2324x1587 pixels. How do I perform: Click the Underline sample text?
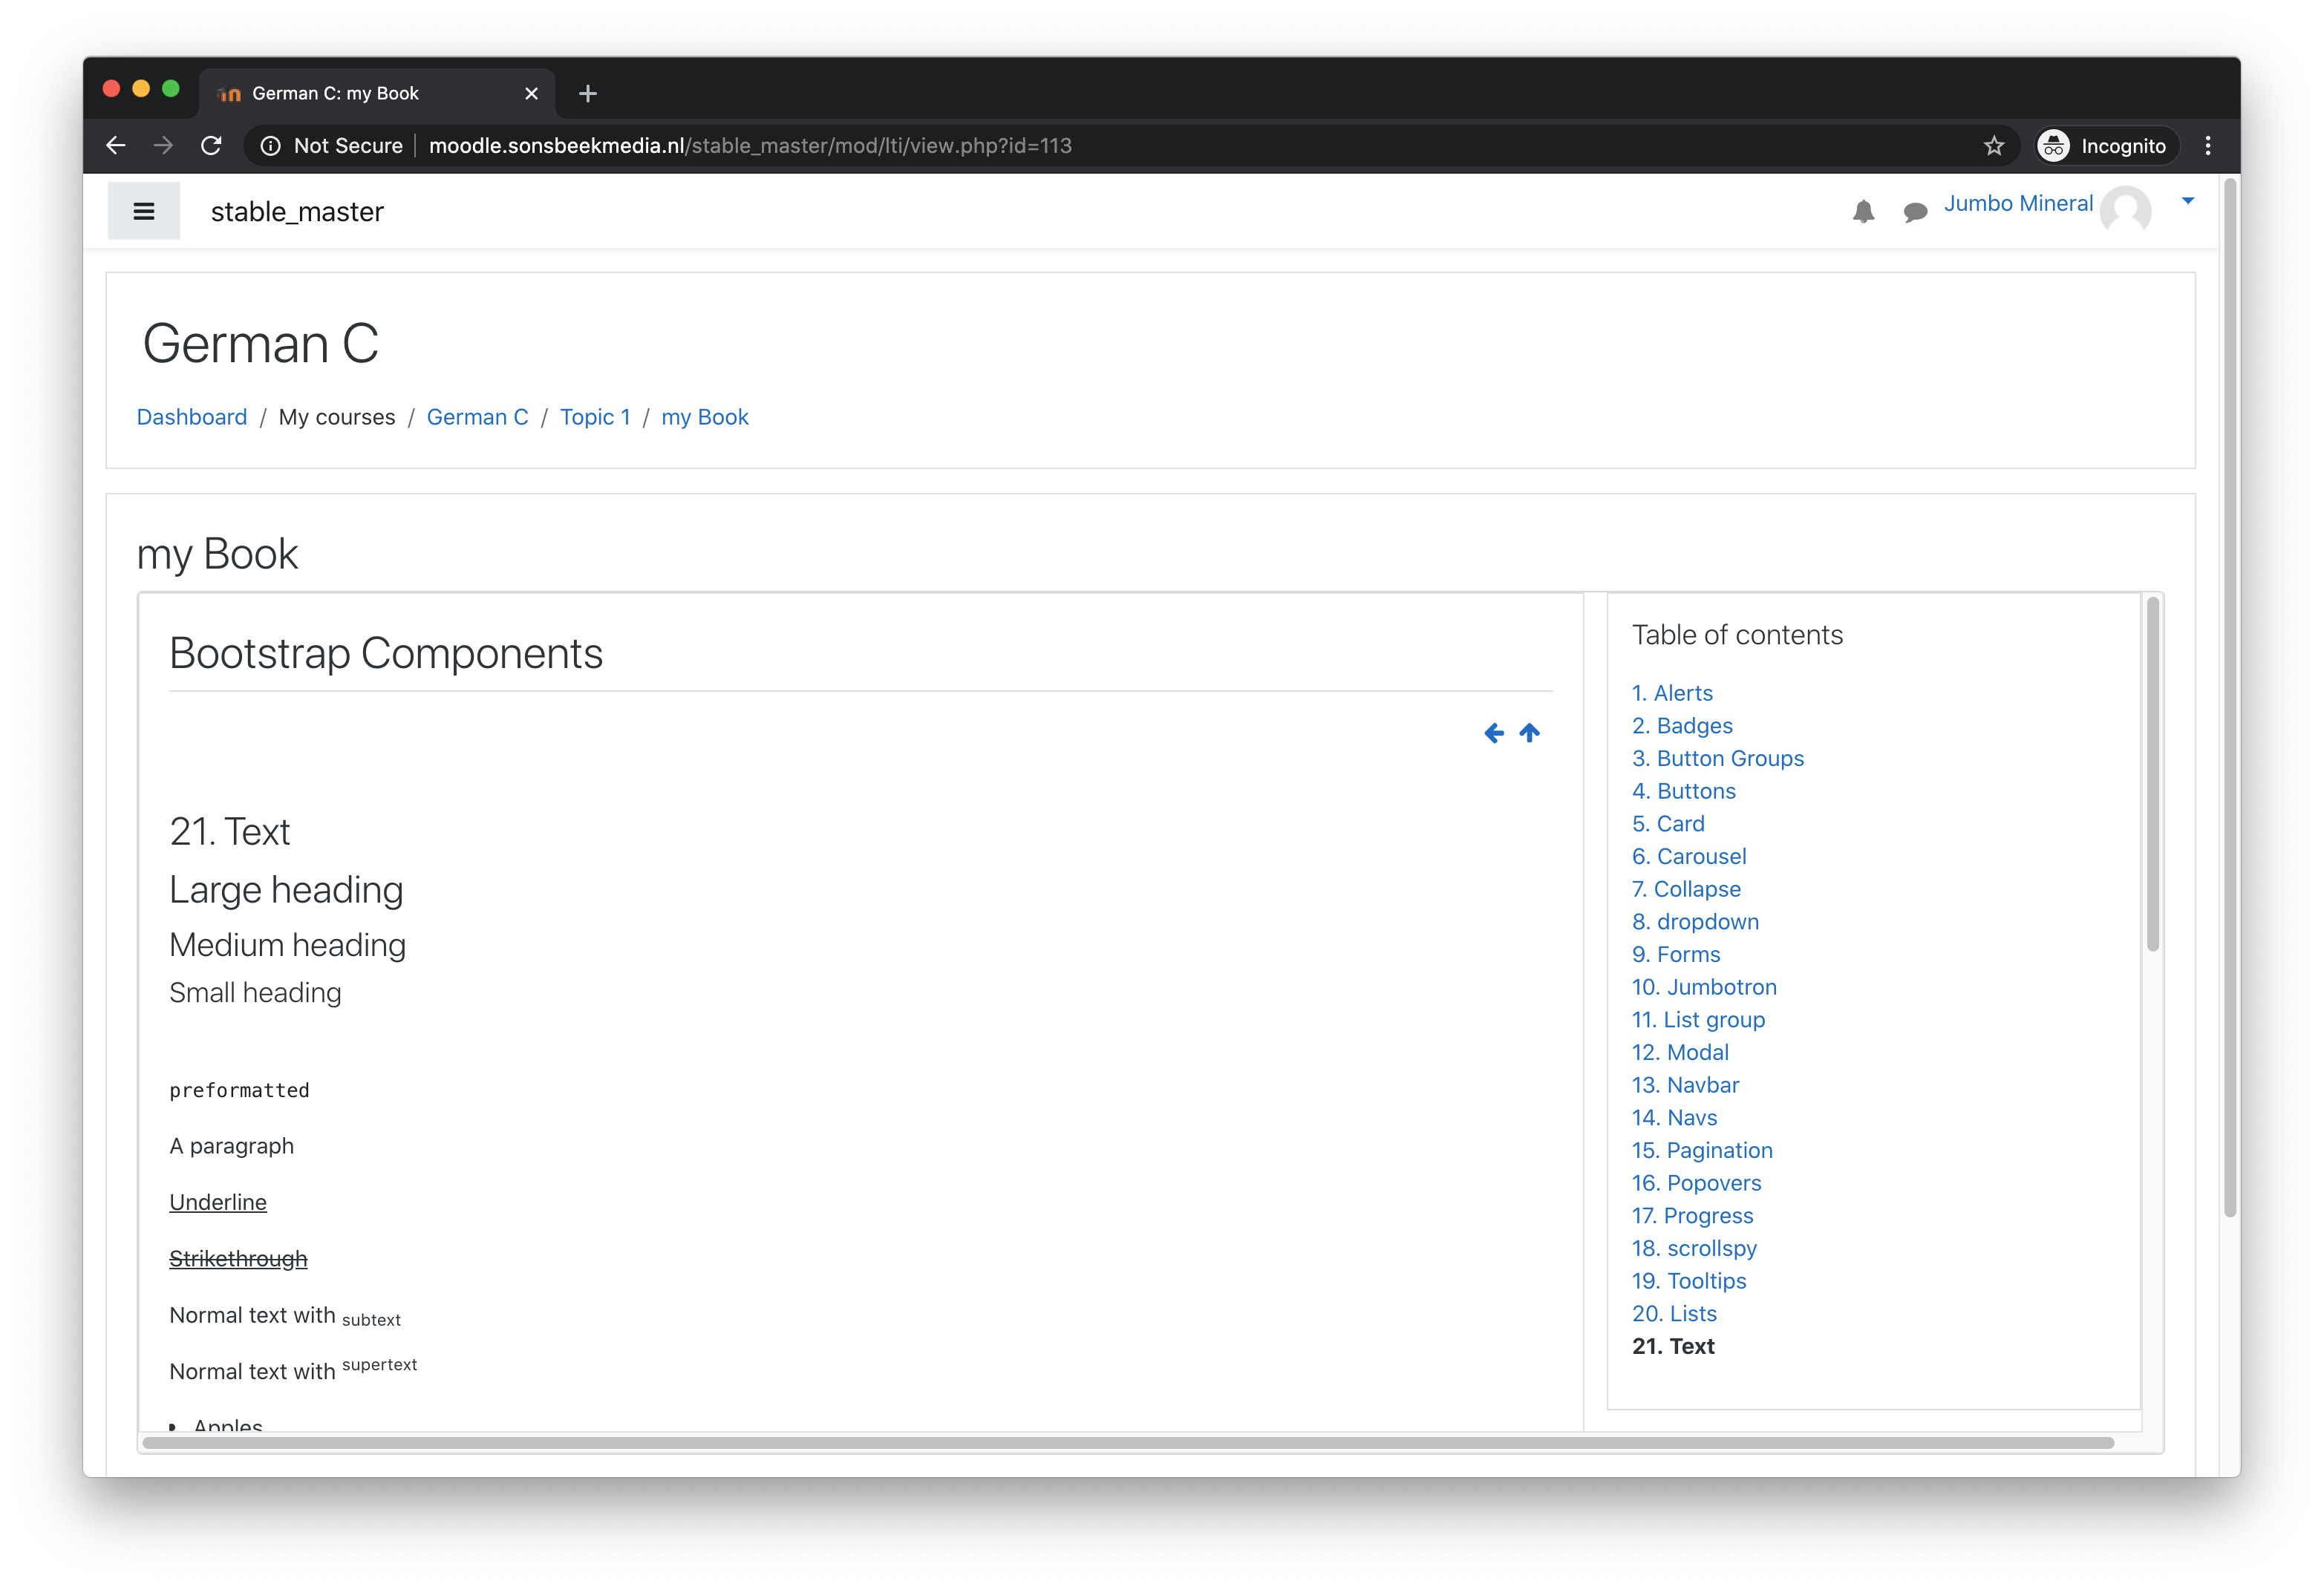click(218, 1202)
